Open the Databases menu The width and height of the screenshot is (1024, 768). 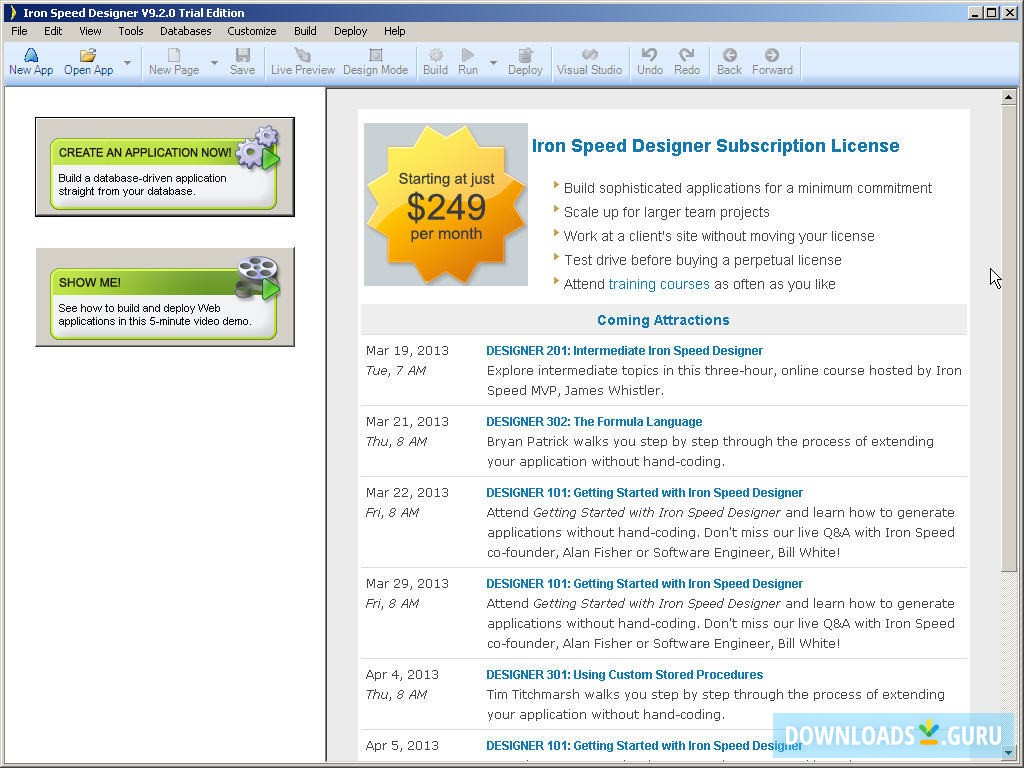185,31
